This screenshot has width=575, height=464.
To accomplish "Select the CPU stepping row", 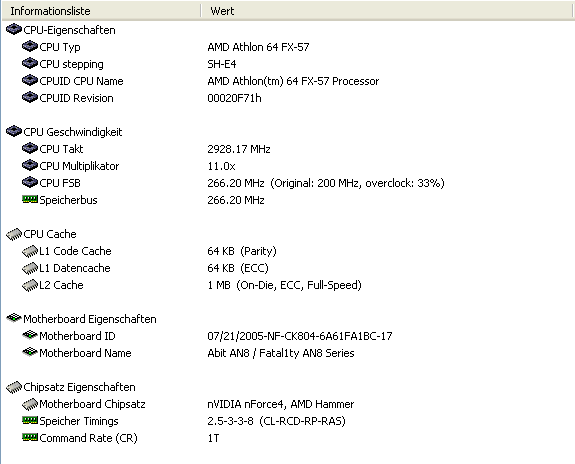I will (x=288, y=64).
